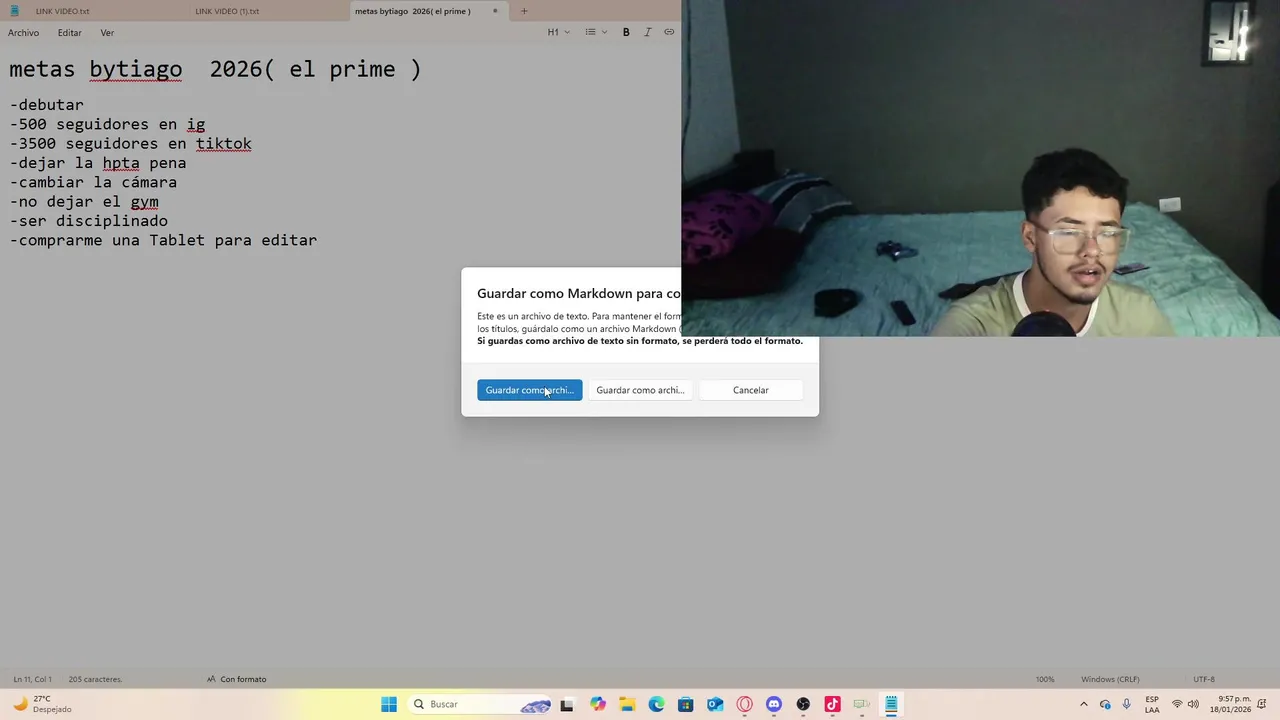Open TikTok from the taskbar

[832, 704]
